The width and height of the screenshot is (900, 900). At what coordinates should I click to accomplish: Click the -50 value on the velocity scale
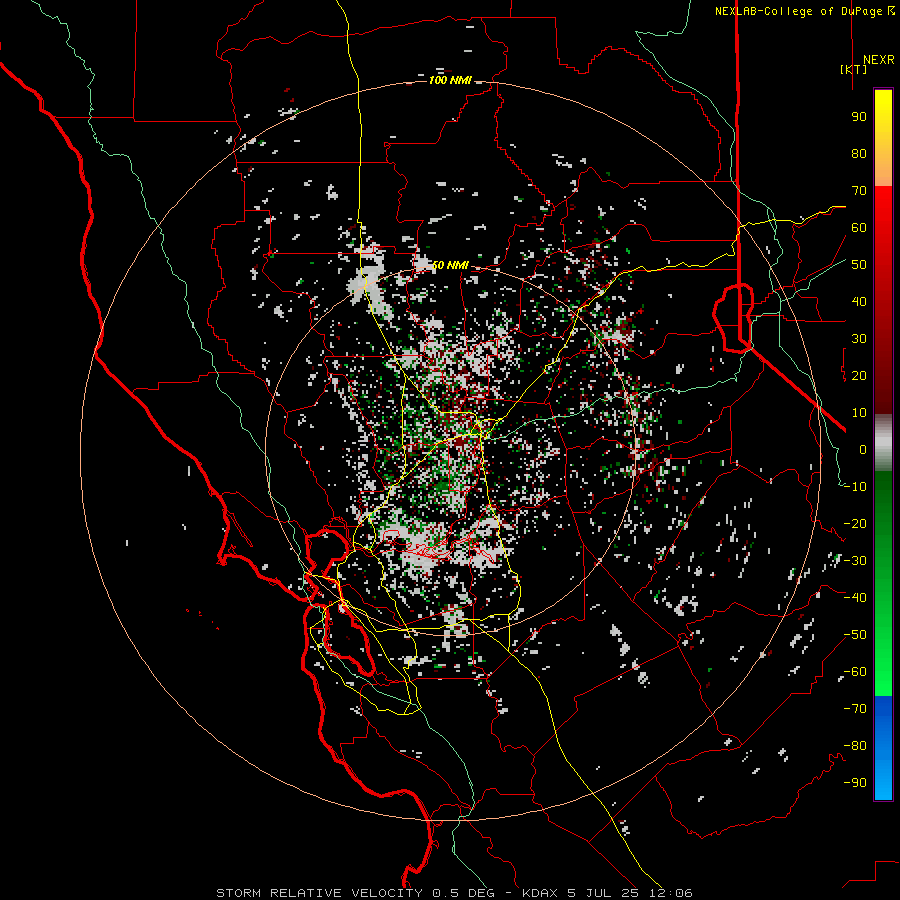(x=855, y=635)
